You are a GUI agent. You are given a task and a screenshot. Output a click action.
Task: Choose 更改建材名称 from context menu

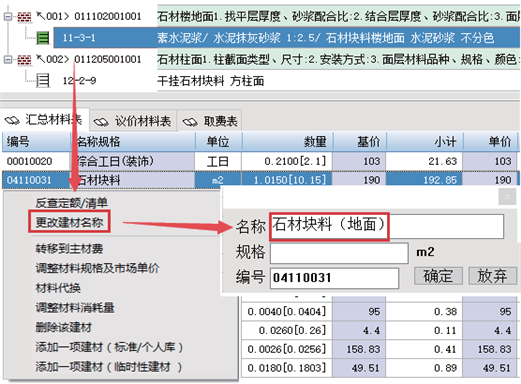pos(69,222)
